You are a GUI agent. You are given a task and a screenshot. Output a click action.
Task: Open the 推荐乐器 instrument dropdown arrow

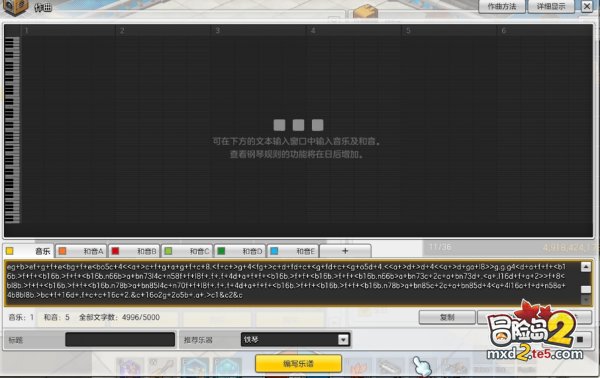343,339
